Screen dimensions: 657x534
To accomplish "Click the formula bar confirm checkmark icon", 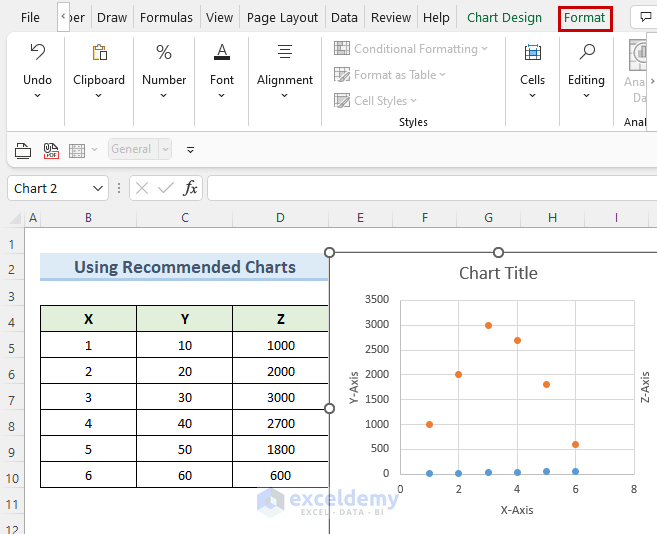I will pyautogui.click(x=166, y=188).
